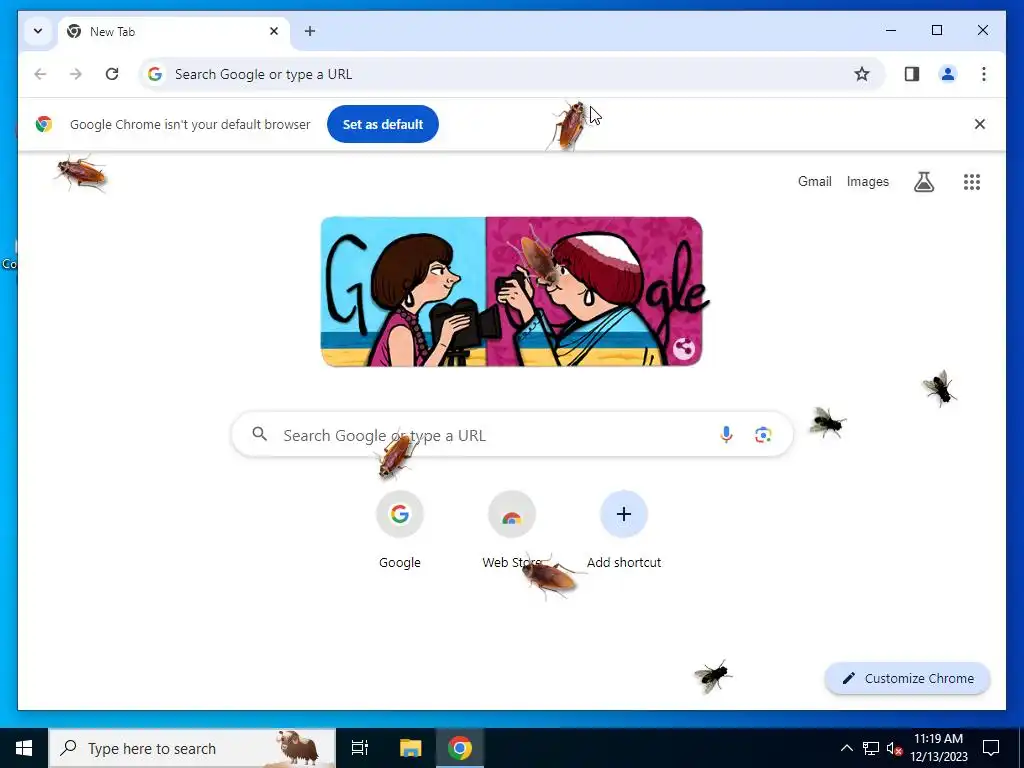This screenshot has width=1024, height=768.
Task: Bookmark this tab with the star icon
Action: coord(862,74)
